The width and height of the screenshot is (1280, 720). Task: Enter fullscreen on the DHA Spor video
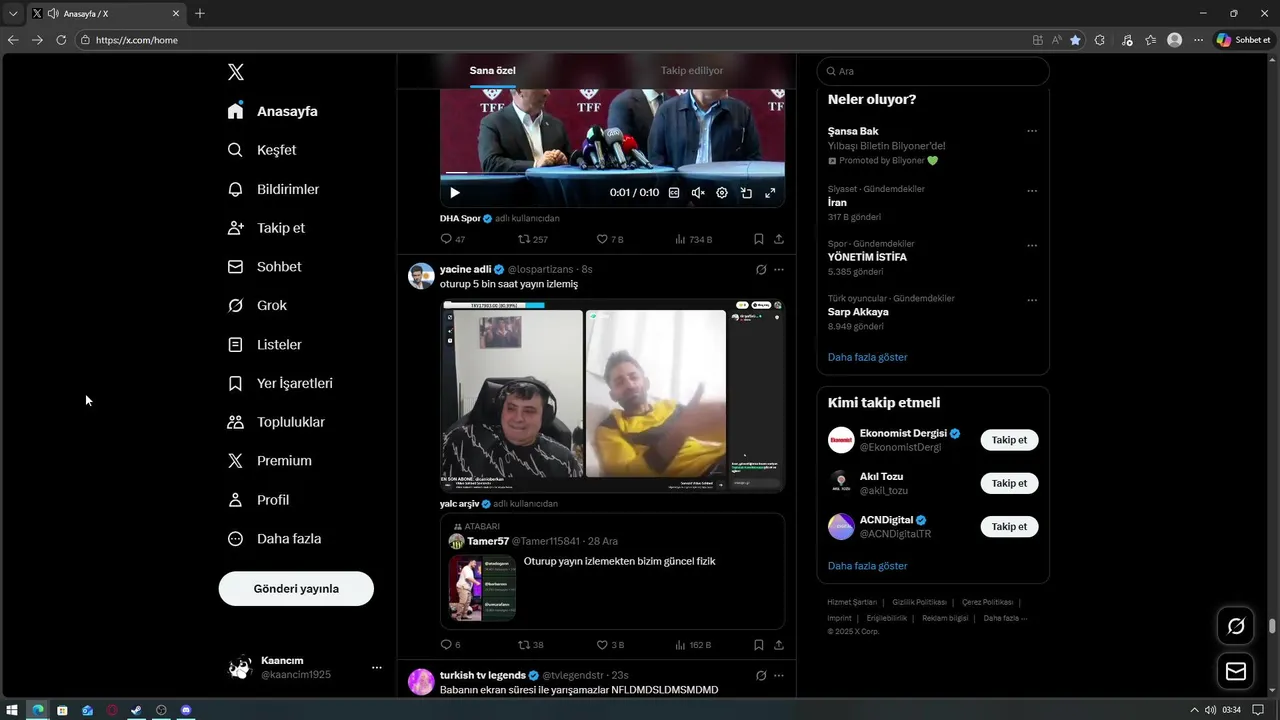770,193
